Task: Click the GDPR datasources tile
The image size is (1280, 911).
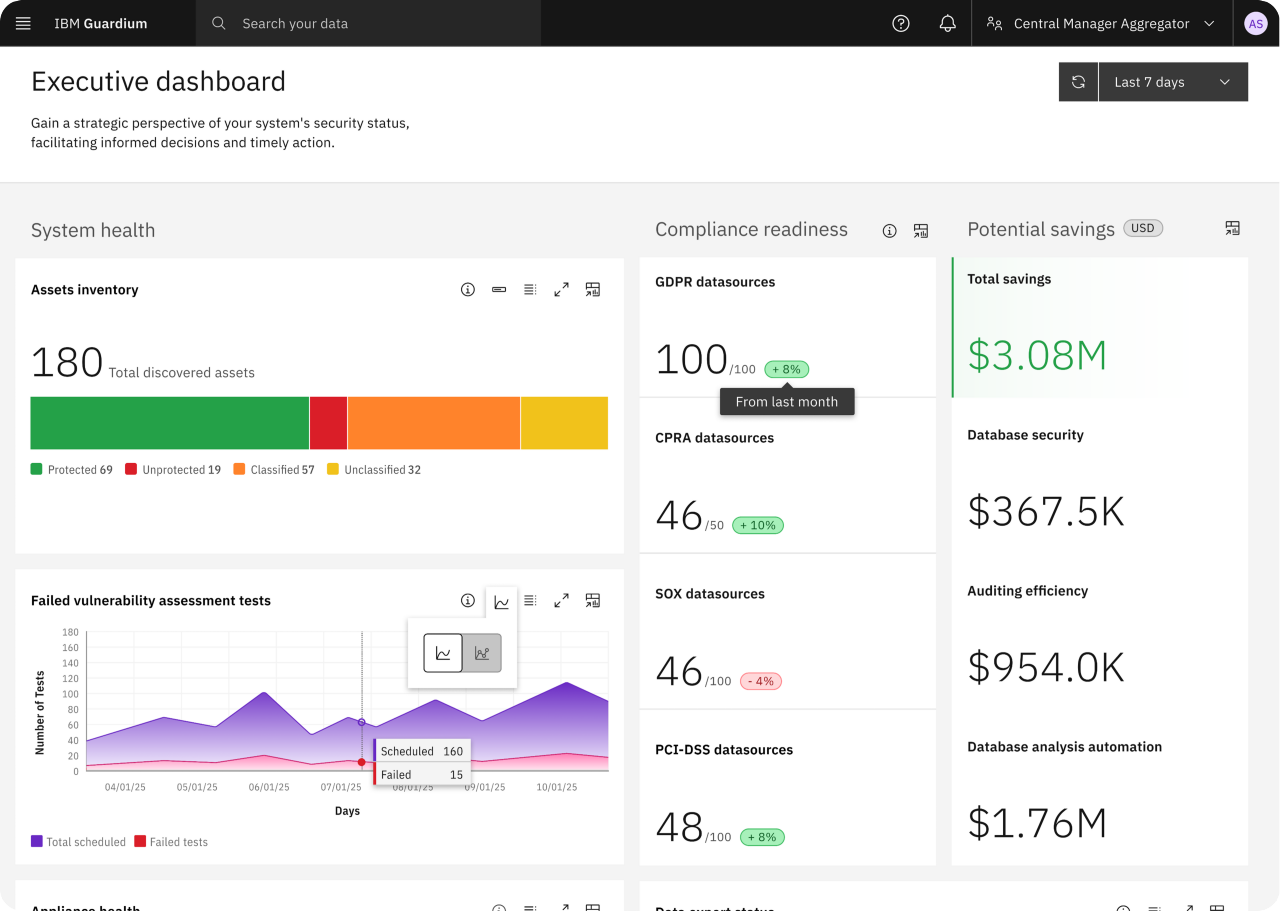Action: tap(788, 328)
